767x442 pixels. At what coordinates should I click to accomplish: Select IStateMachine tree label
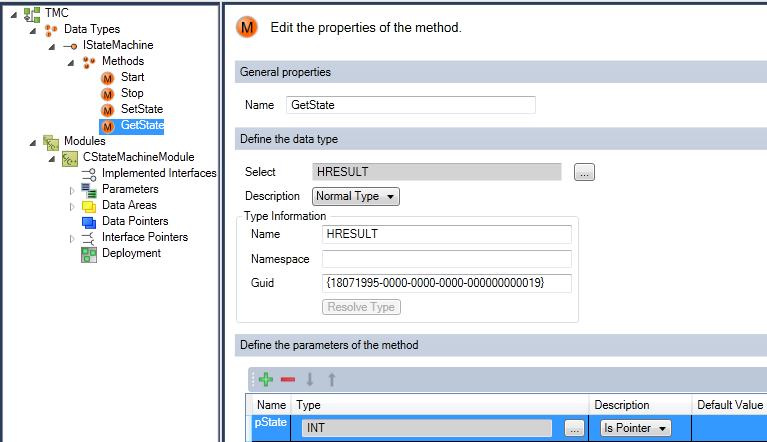[118, 45]
